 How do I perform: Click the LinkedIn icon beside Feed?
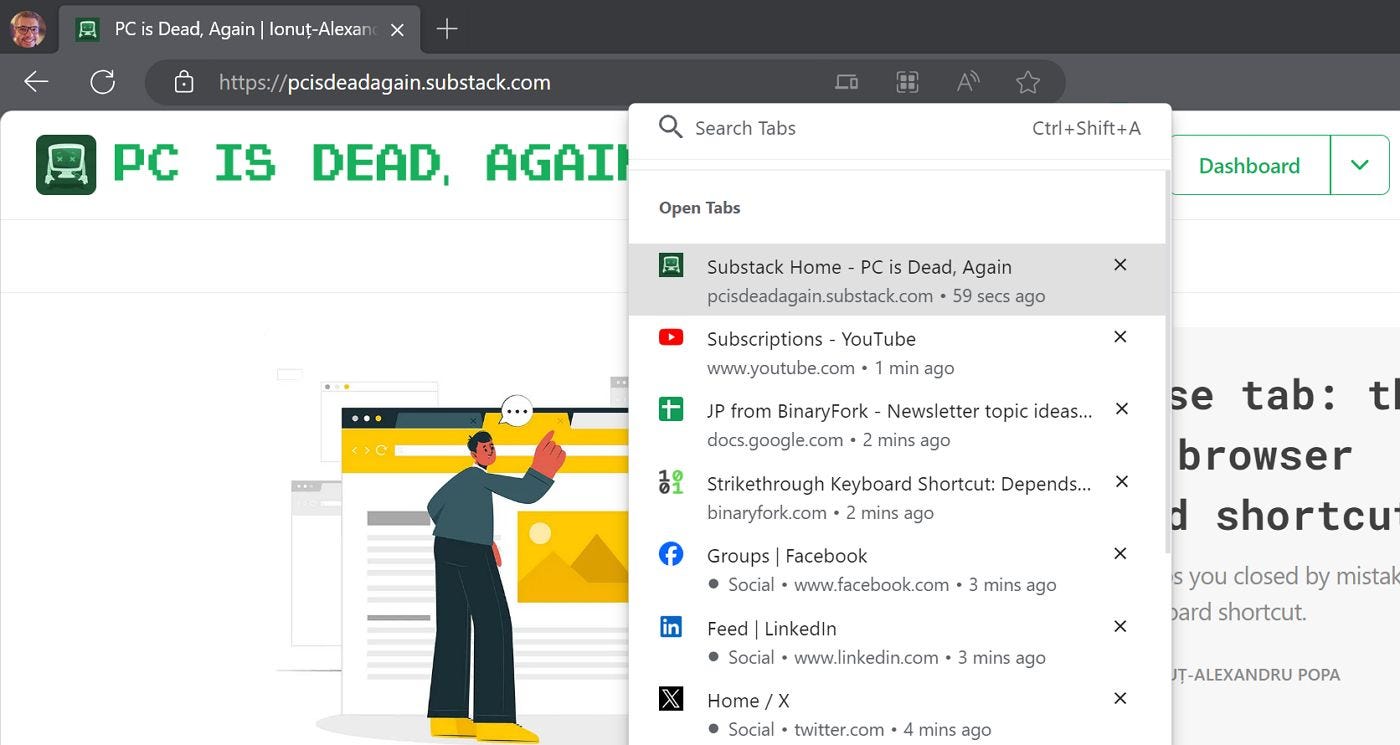click(x=670, y=627)
